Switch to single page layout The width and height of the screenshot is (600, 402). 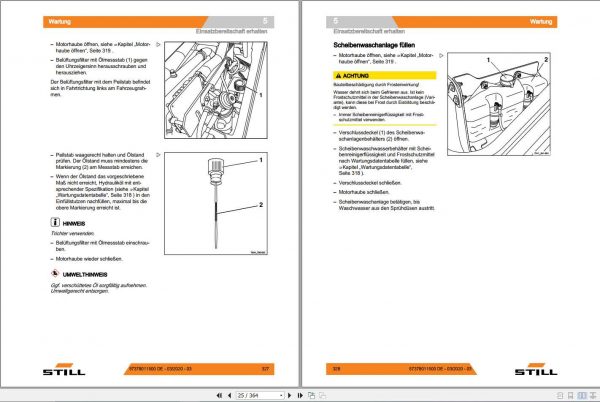click(x=560, y=395)
